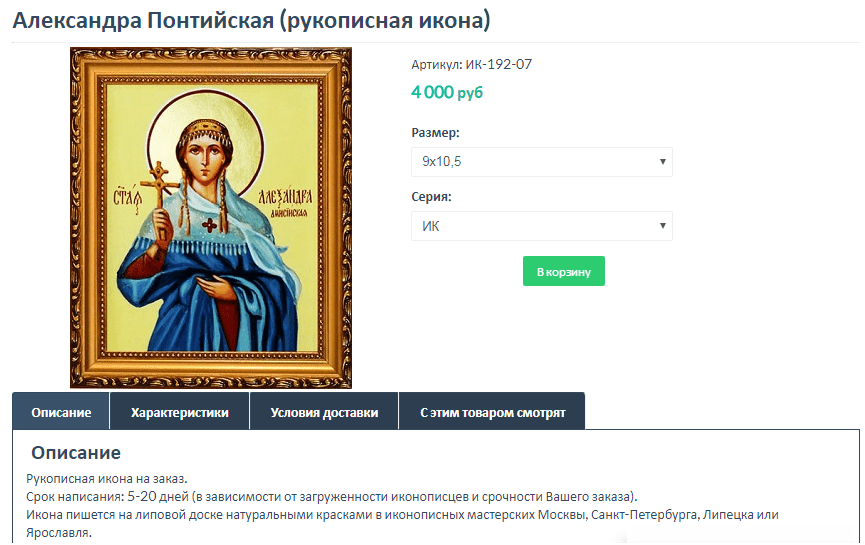Screen dimensions: 865x545
Task: Click the arrow of the series selector
Action: tap(663, 226)
